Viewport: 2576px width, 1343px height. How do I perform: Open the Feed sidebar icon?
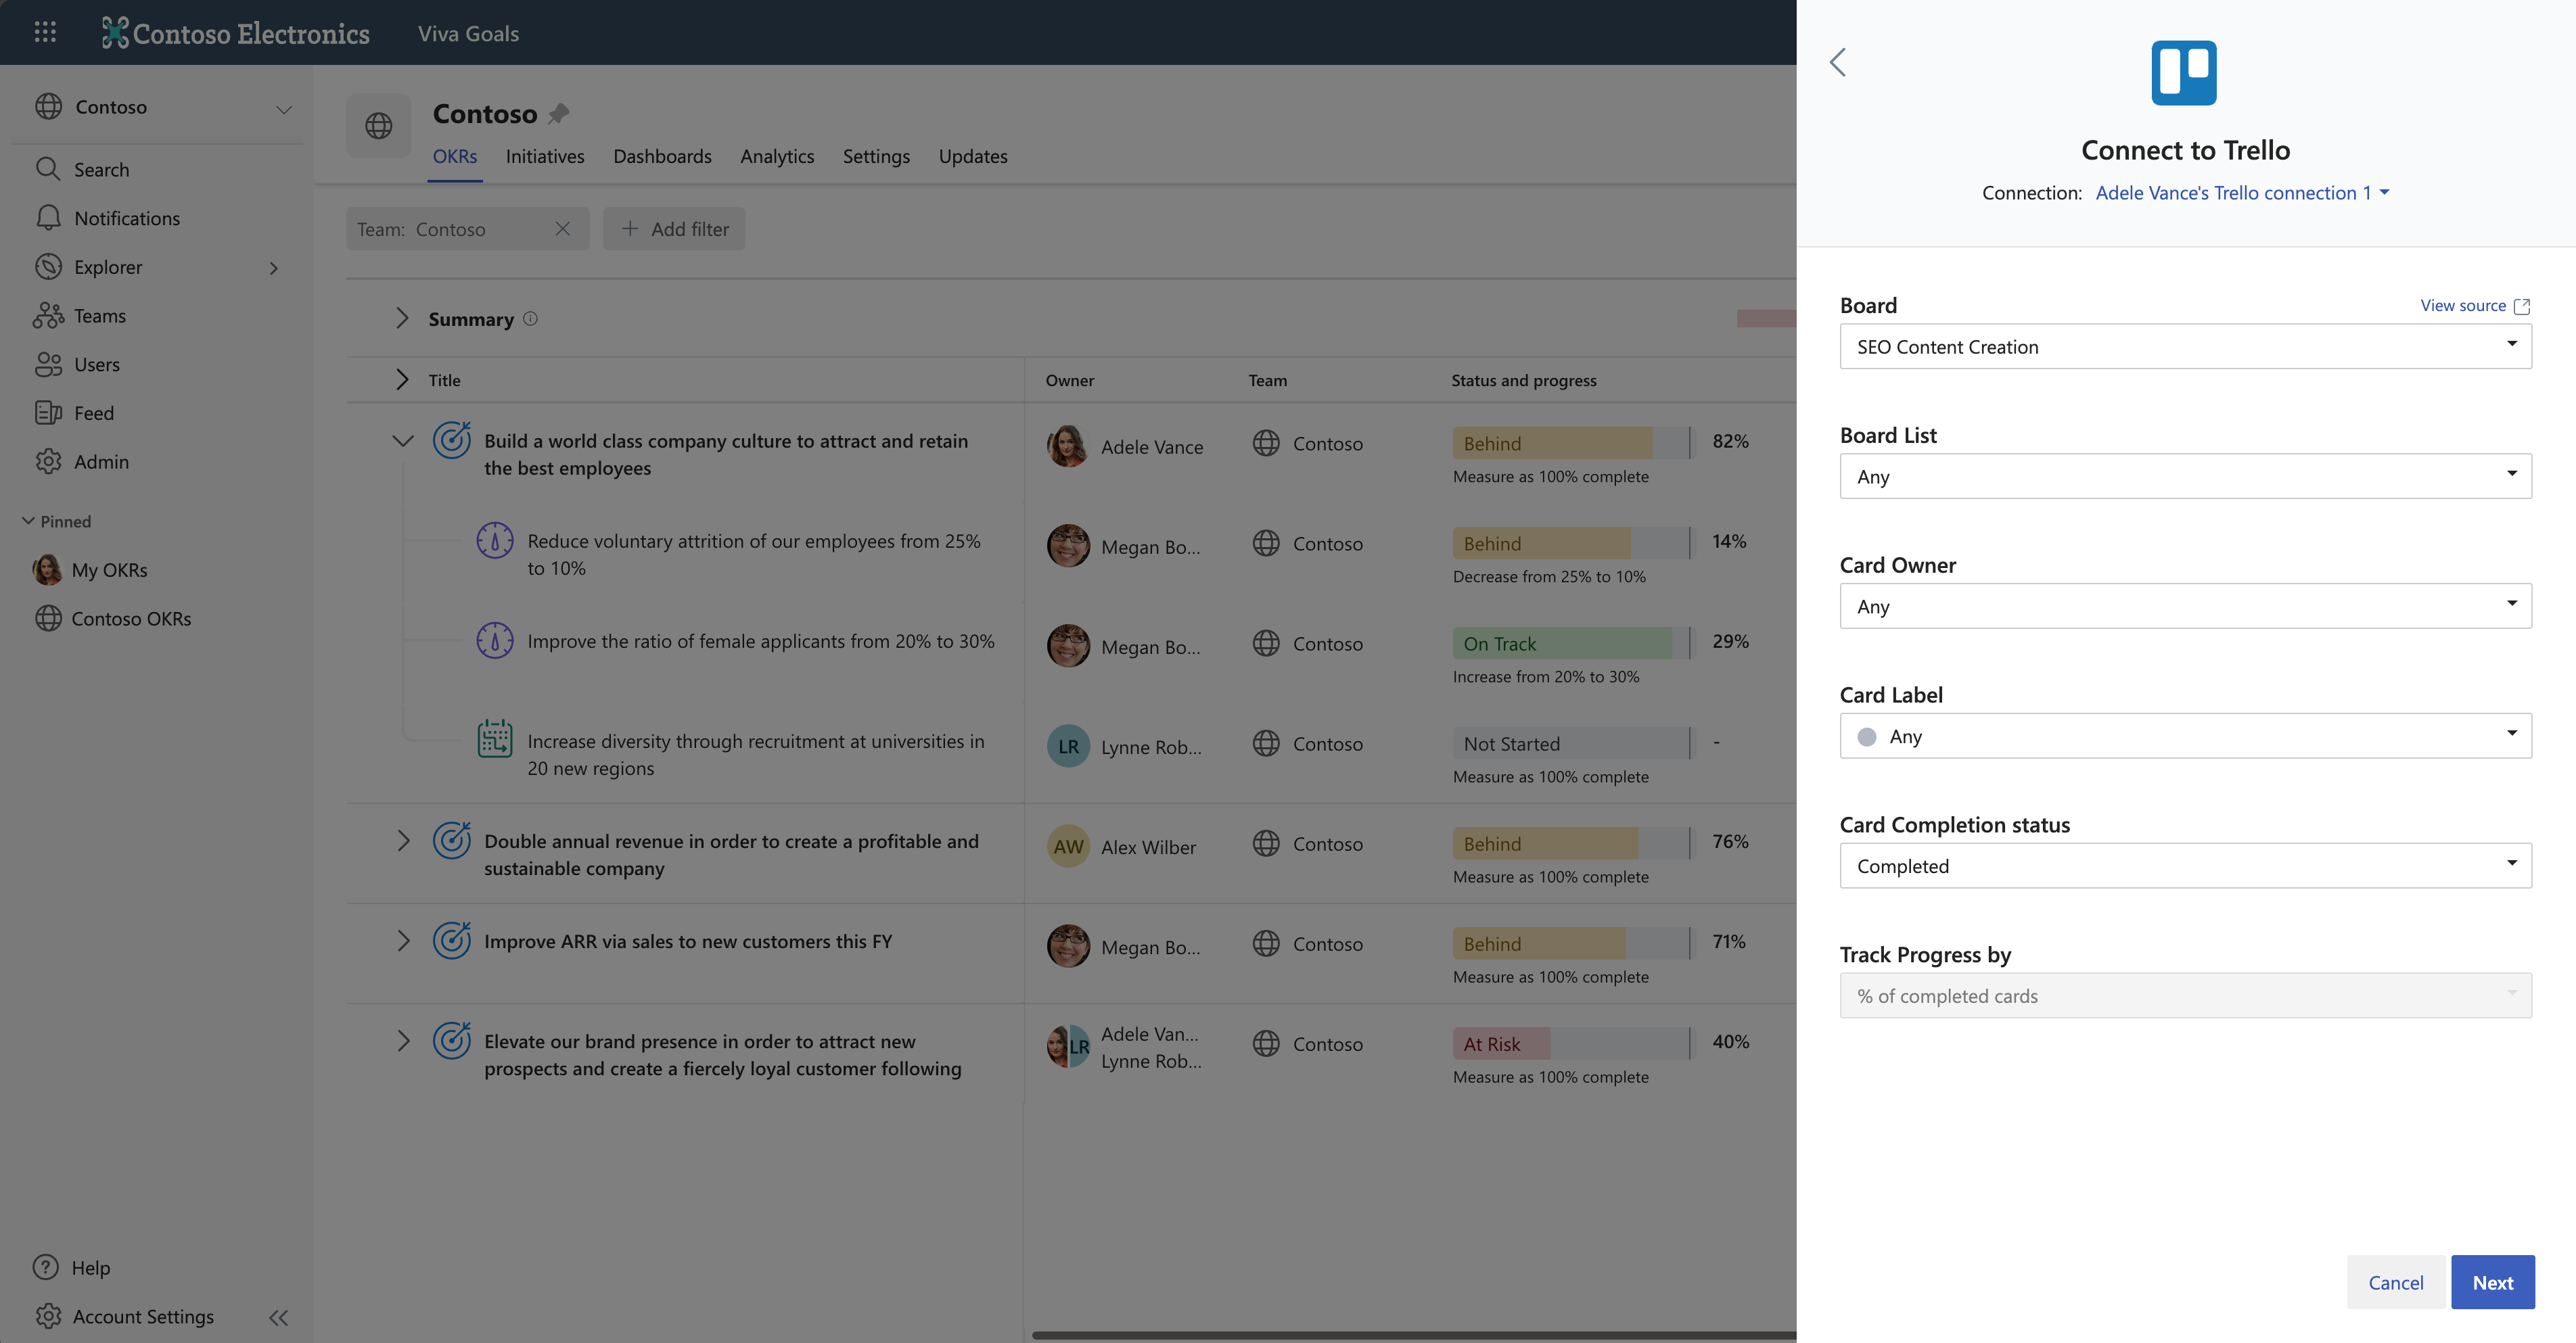point(48,413)
